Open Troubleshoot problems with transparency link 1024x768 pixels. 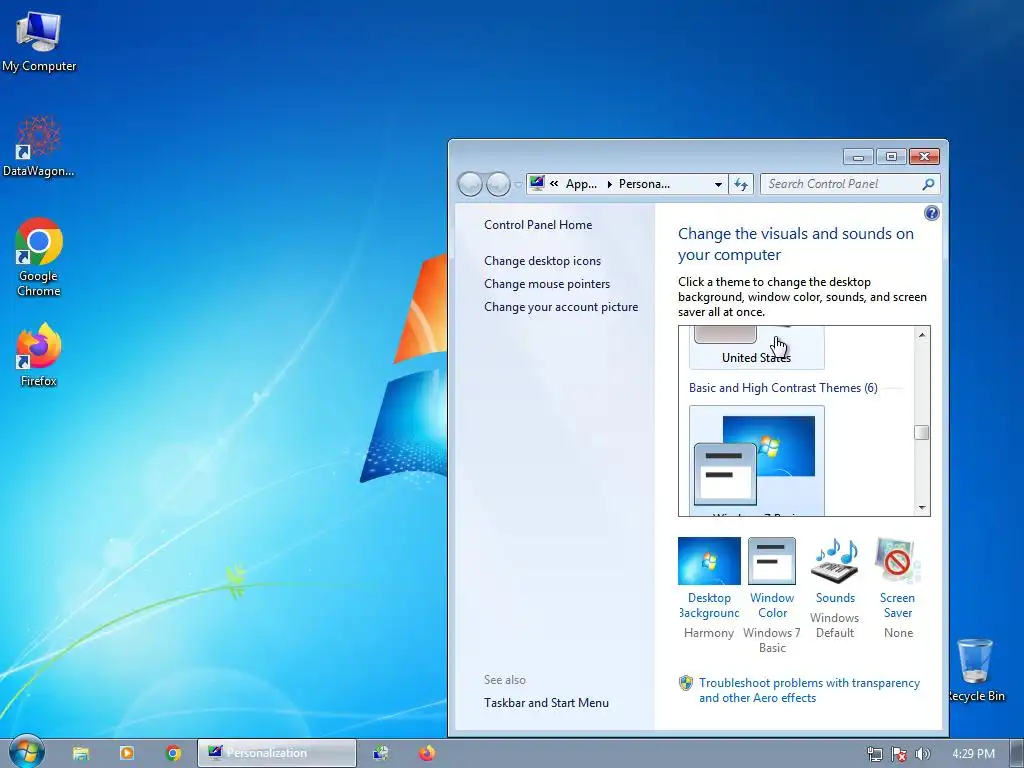(x=809, y=690)
